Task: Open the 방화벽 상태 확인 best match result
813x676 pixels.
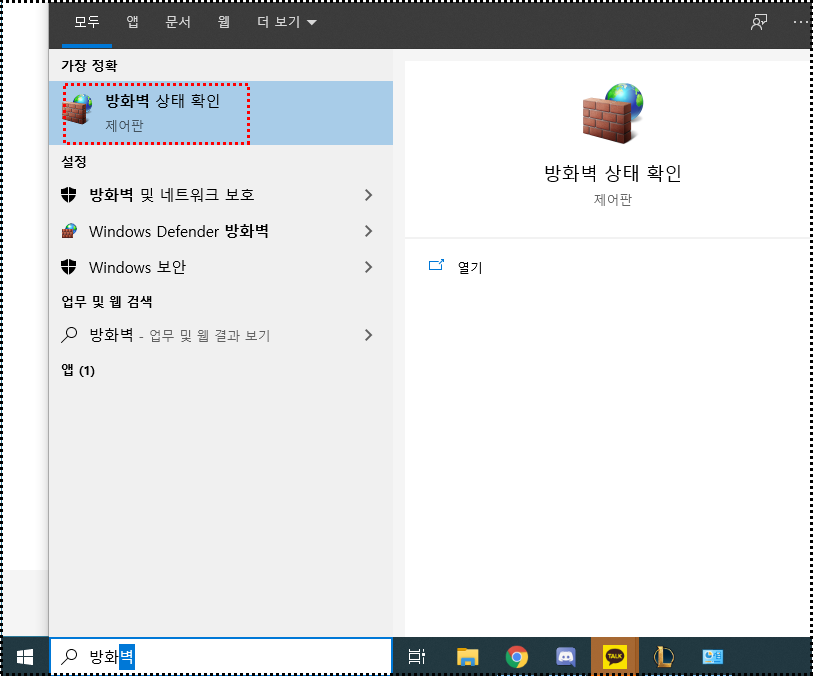Action: [221, 112]
